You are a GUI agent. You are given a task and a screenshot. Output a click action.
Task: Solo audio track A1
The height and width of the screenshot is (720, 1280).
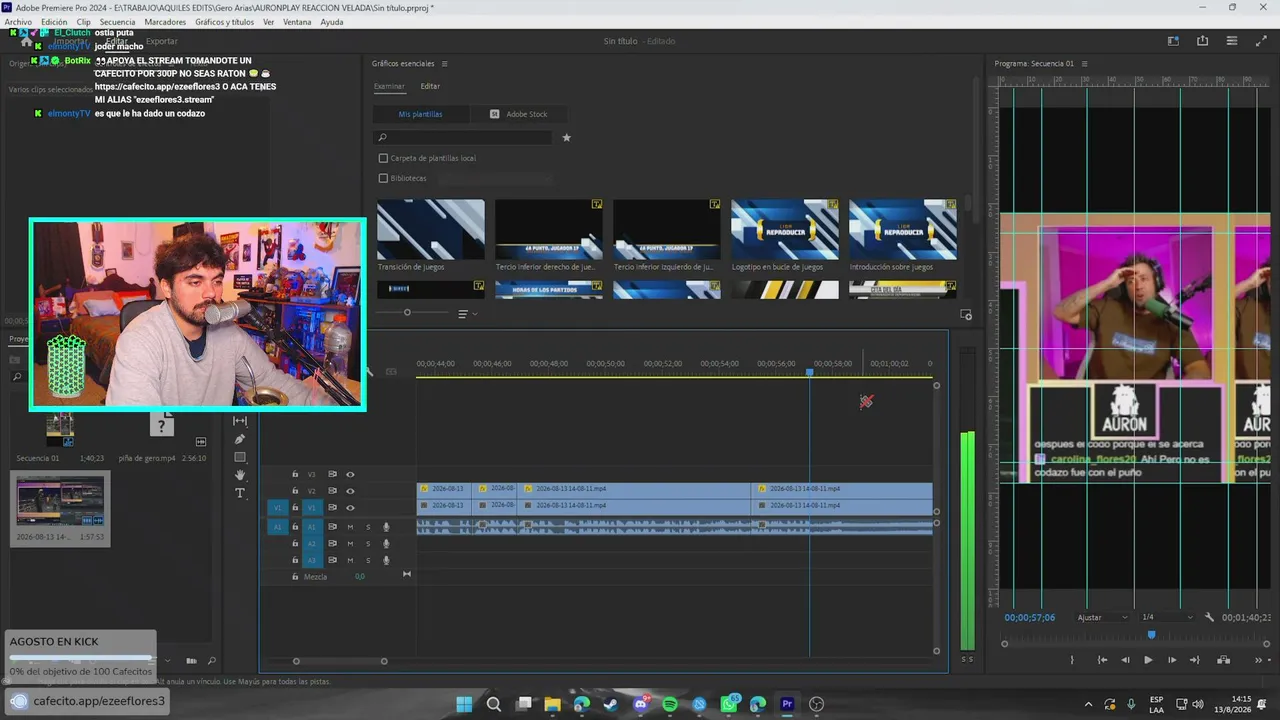click(x=368, y=527)
